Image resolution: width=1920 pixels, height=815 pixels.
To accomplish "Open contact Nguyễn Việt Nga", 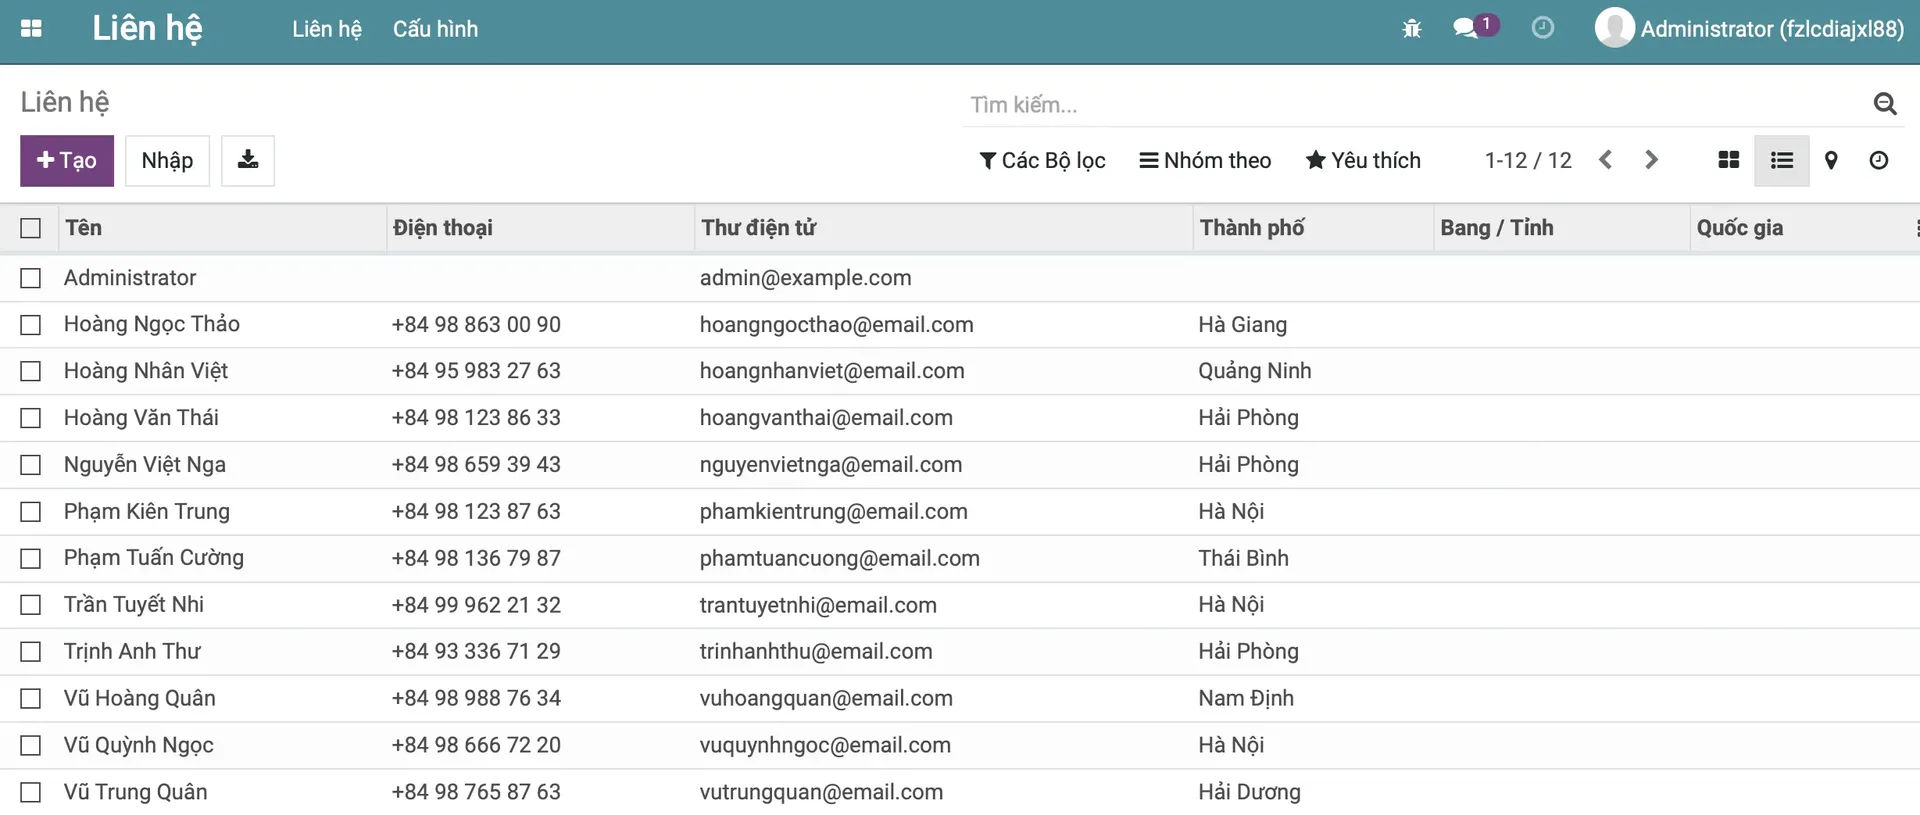I will (145, 464).
